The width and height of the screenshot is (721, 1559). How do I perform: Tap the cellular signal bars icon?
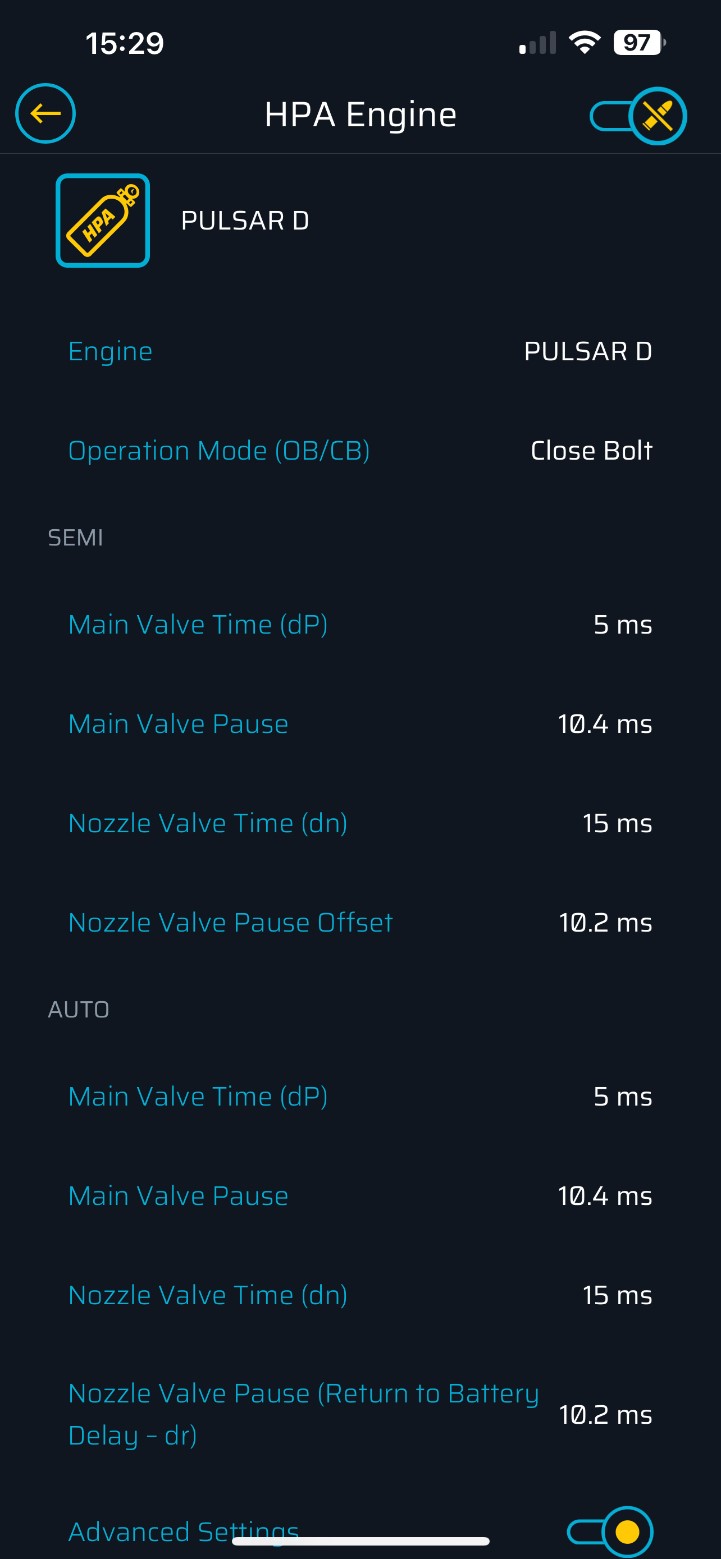click(537, 44)
